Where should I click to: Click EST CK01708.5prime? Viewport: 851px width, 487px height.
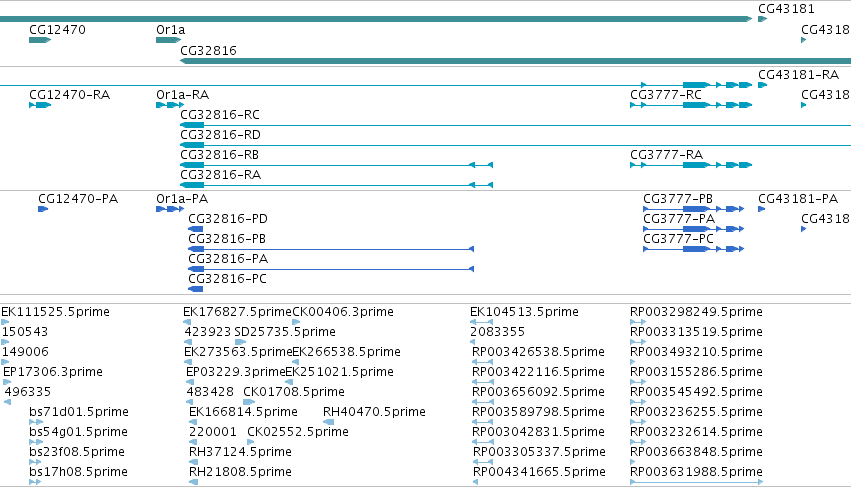(x=294, y=392)
